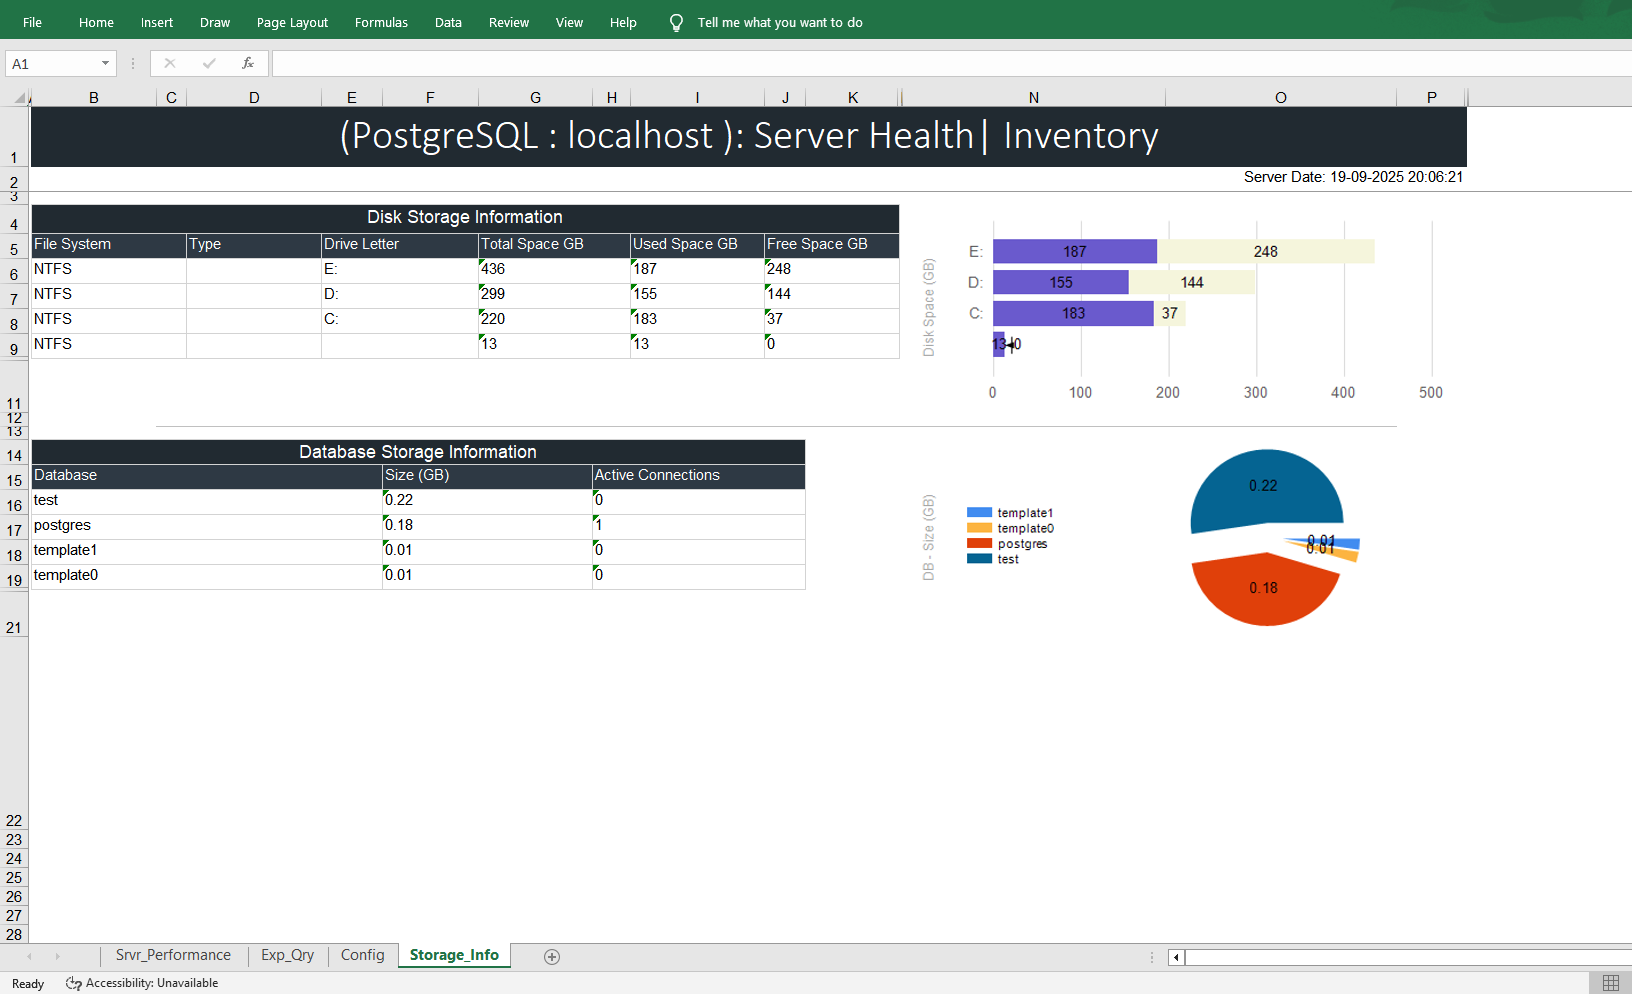Image resolution: width=1632 pixels, height=994 pixels.
Task: Switch to the Srvr_Performance sheet tab
Action: (173, 955)
